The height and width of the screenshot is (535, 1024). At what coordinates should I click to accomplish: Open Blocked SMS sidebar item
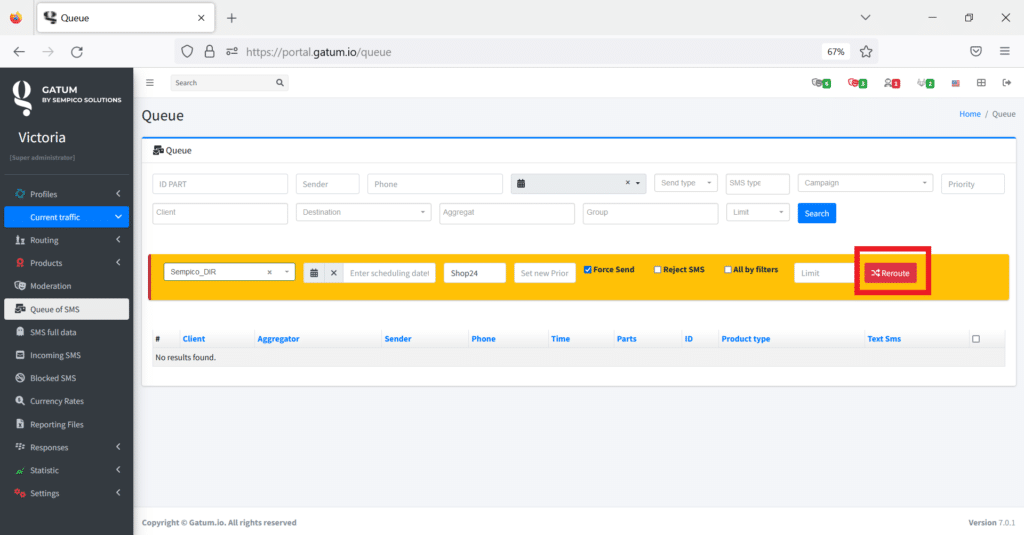tap(67, 378)
